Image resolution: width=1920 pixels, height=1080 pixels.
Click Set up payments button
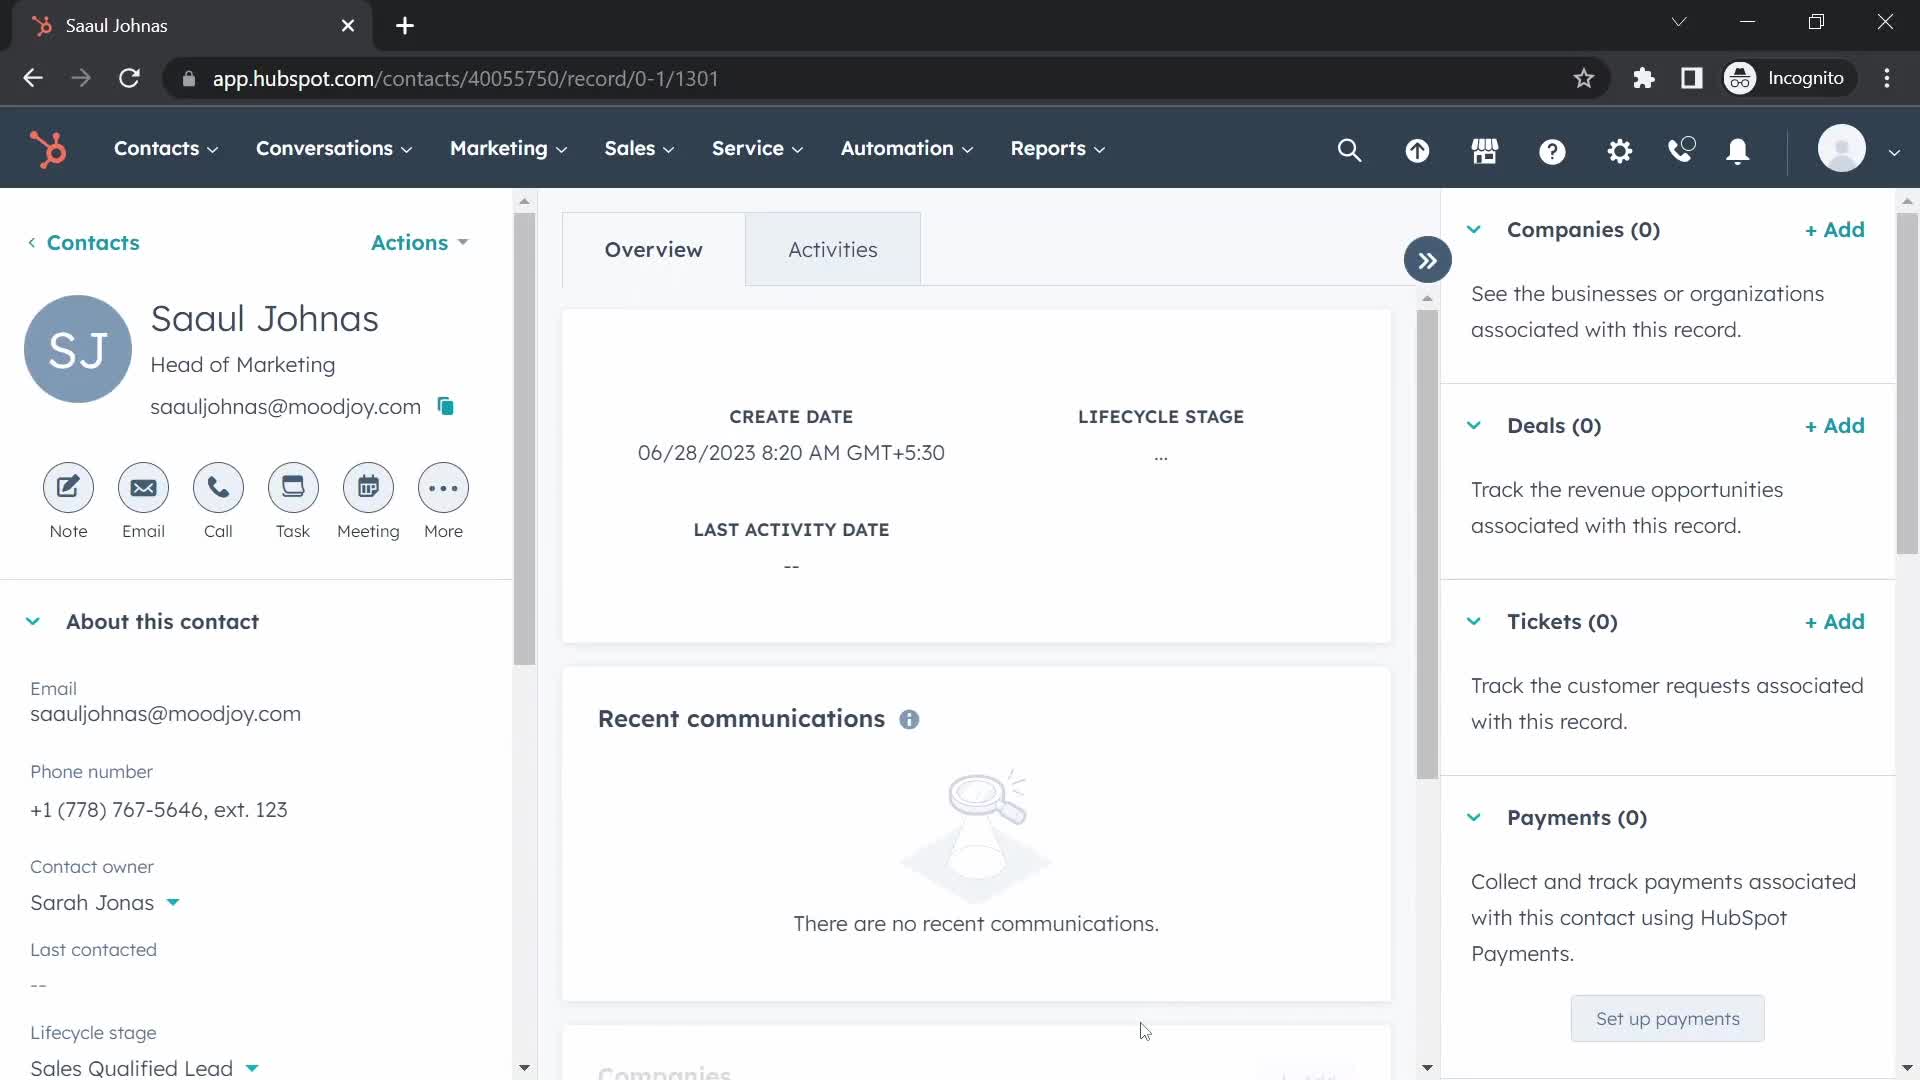pyautogui.click(x=1668, y=1018)
